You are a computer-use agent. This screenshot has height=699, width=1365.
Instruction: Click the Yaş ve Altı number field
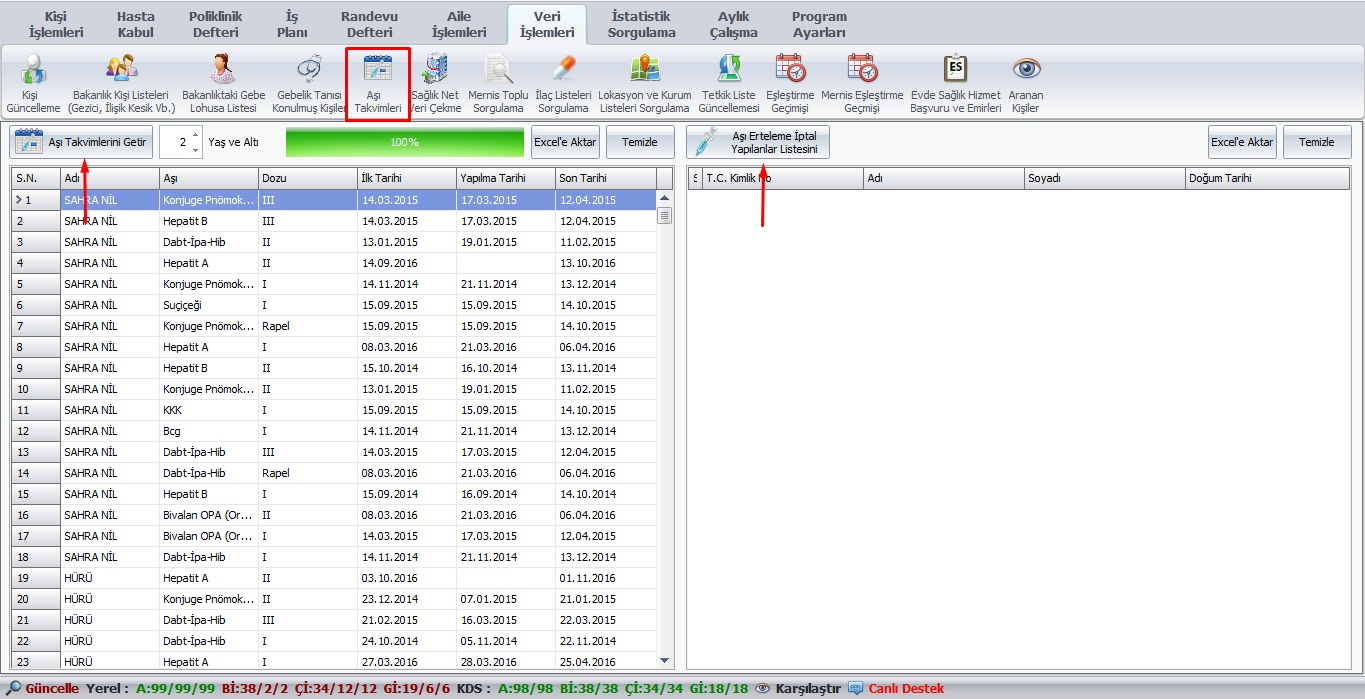point(176,142)
